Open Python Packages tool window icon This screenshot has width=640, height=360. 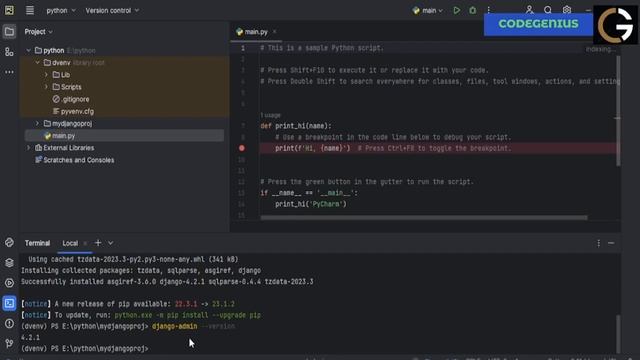pyautogui.click(x=9, y=263)
